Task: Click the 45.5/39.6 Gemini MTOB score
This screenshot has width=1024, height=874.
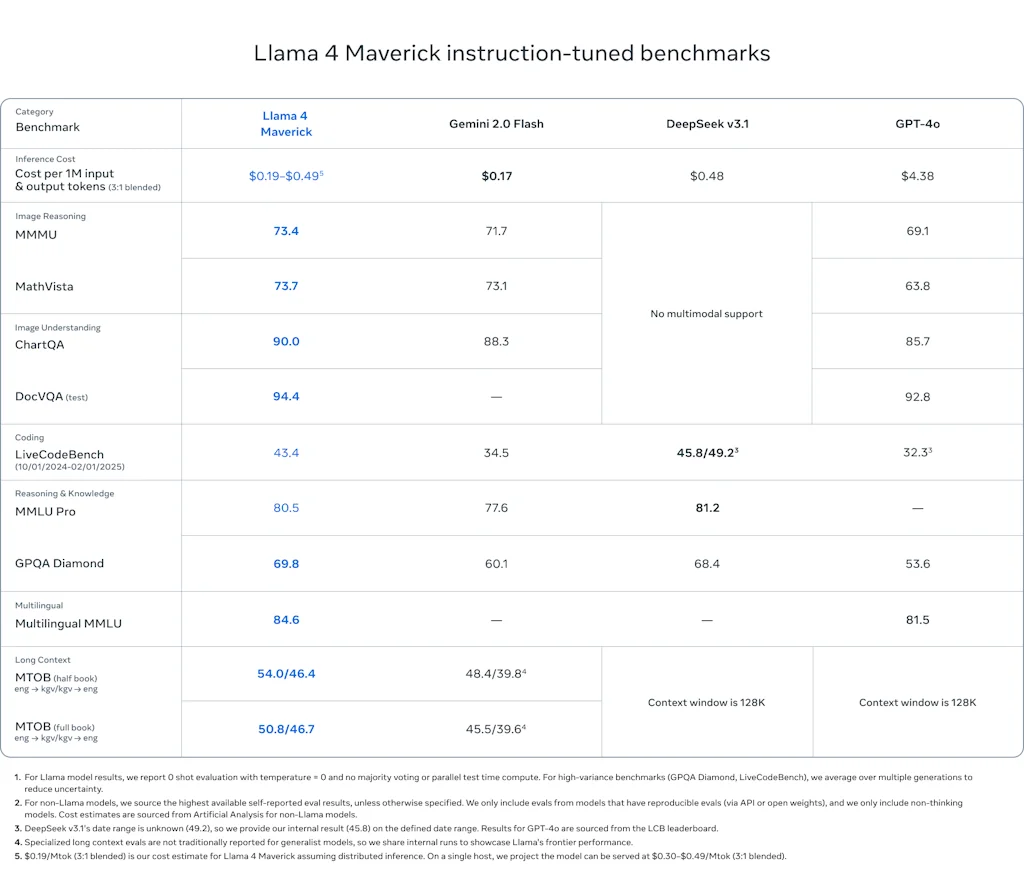Action: 496,729
